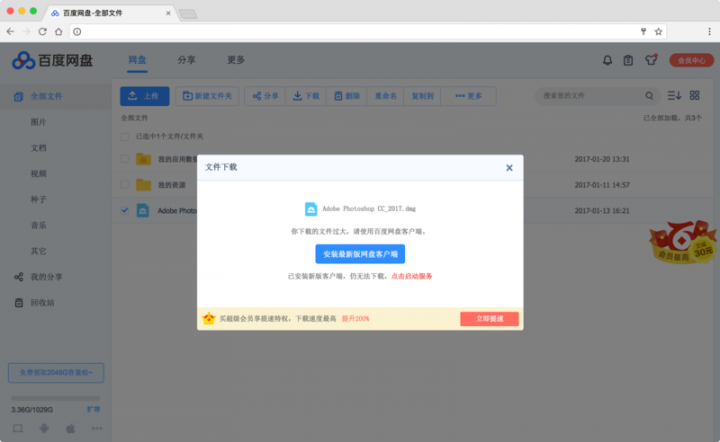This screenshot has height=442, width=720.
Task: Click the sort order icon
Action: pos(674,95)
